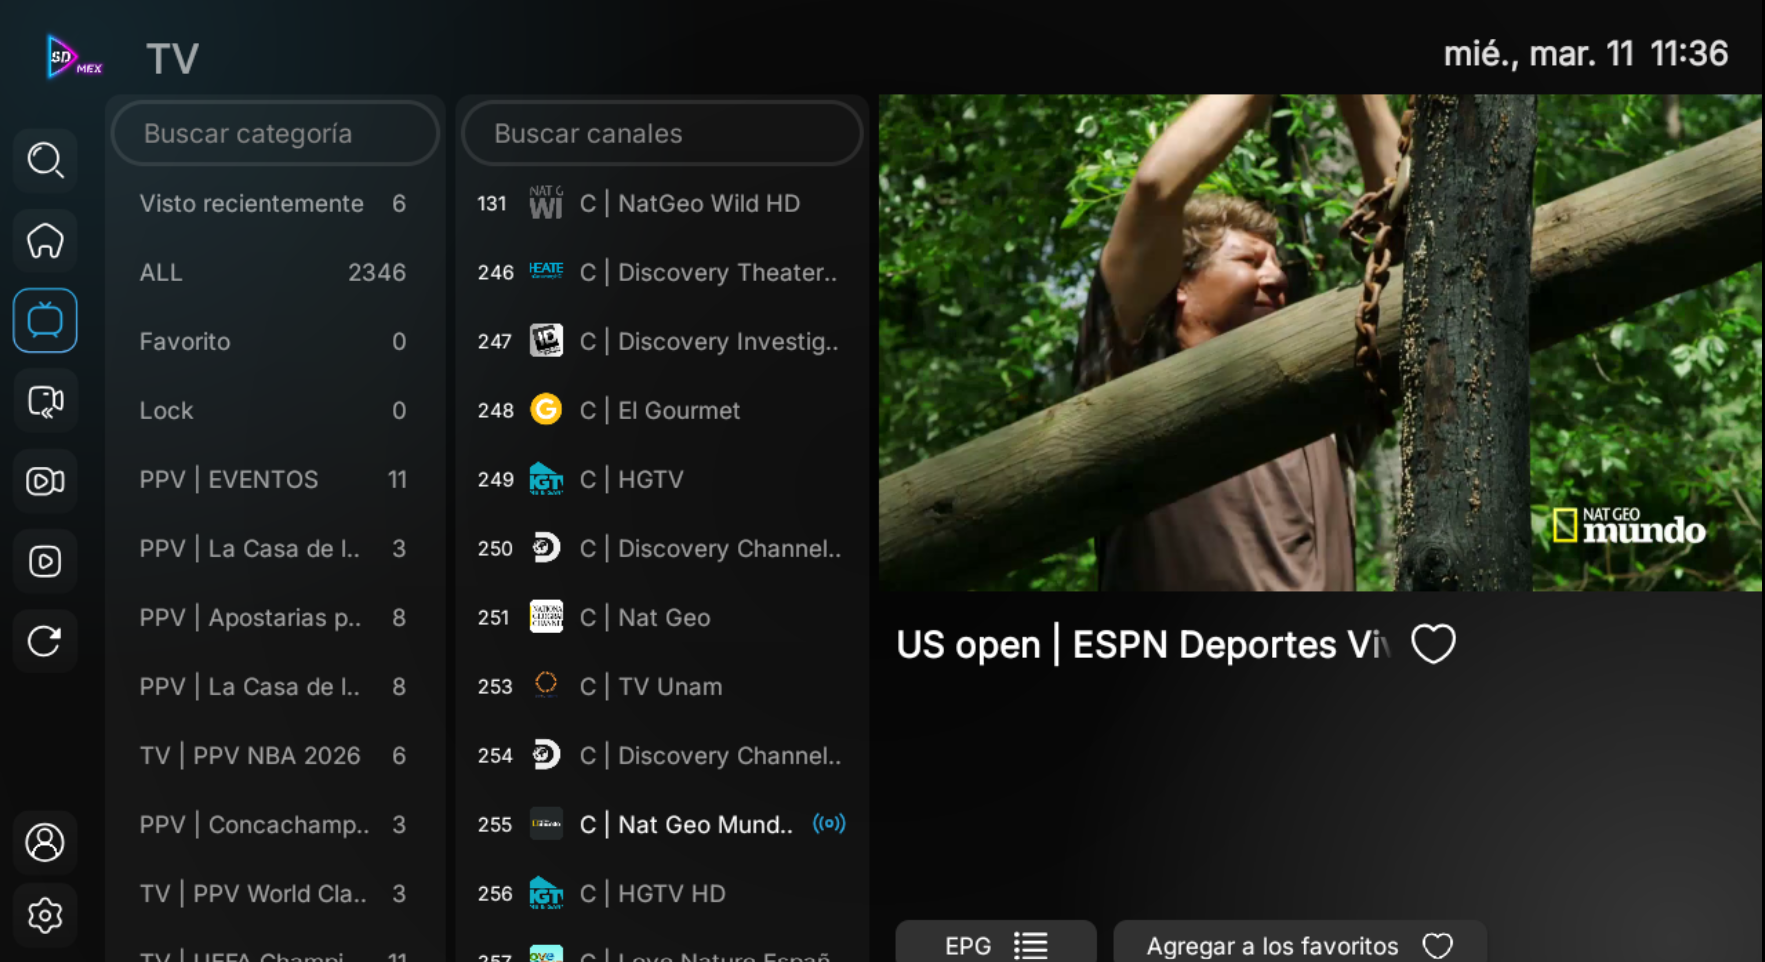Image resolution: width=1765 pixels, height=962 pixels.
Task: Open the user account profile icon
Action: coord(45,842)
